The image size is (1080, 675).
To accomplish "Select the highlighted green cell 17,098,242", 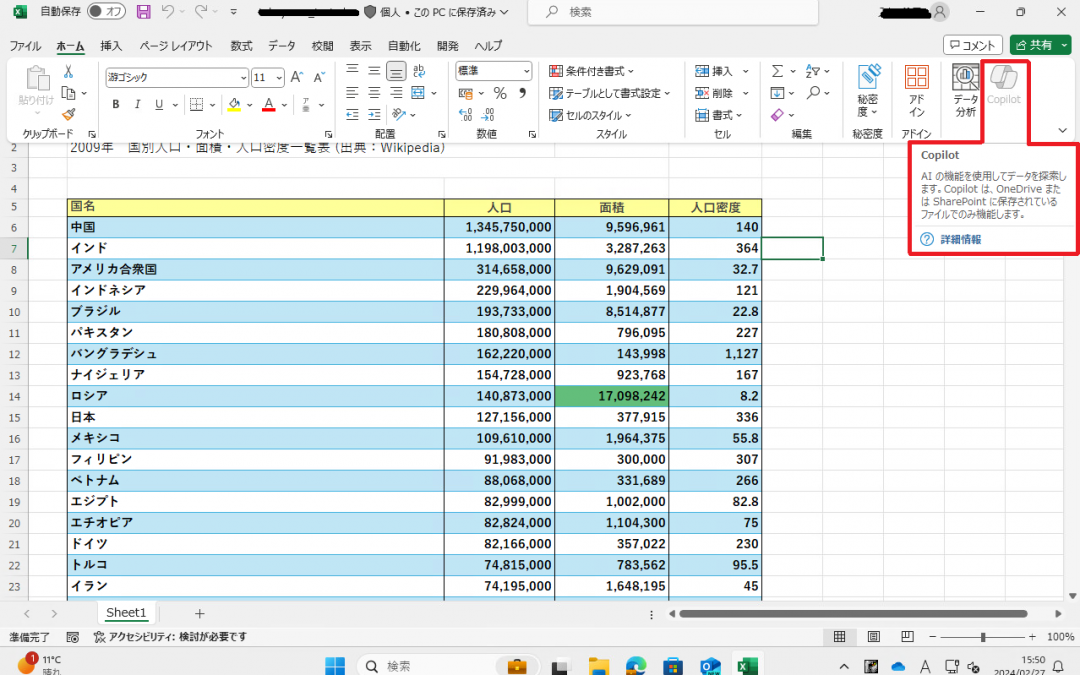I will (611, 396).
